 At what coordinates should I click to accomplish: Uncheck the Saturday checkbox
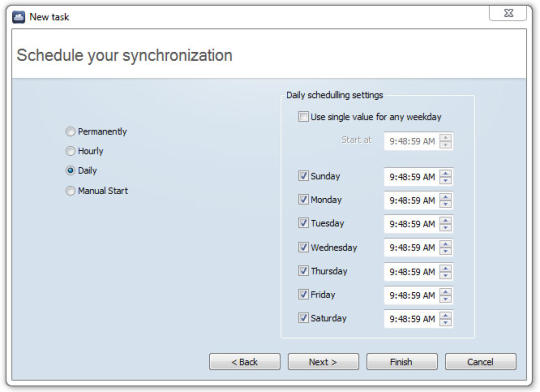pyautogui.click(x=303, y=318)
